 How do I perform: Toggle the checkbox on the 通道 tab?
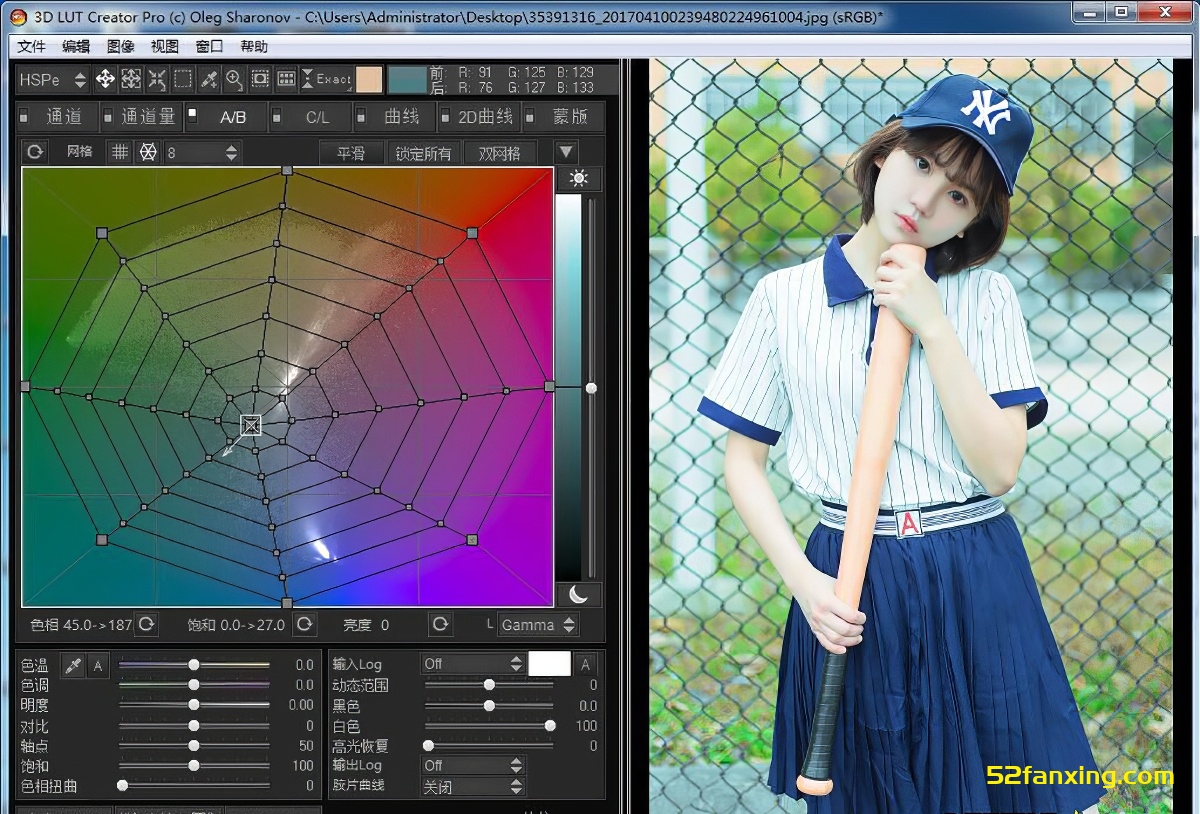24,115
